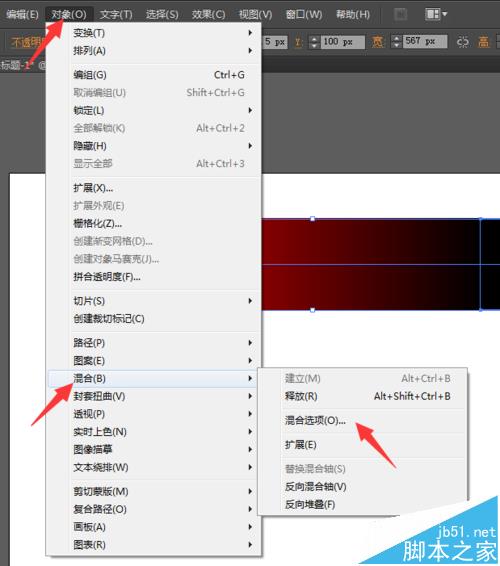Choose 释放(R) in the blend submenu
This screenshot has width=500, height=566.
[x=362, y=396]
